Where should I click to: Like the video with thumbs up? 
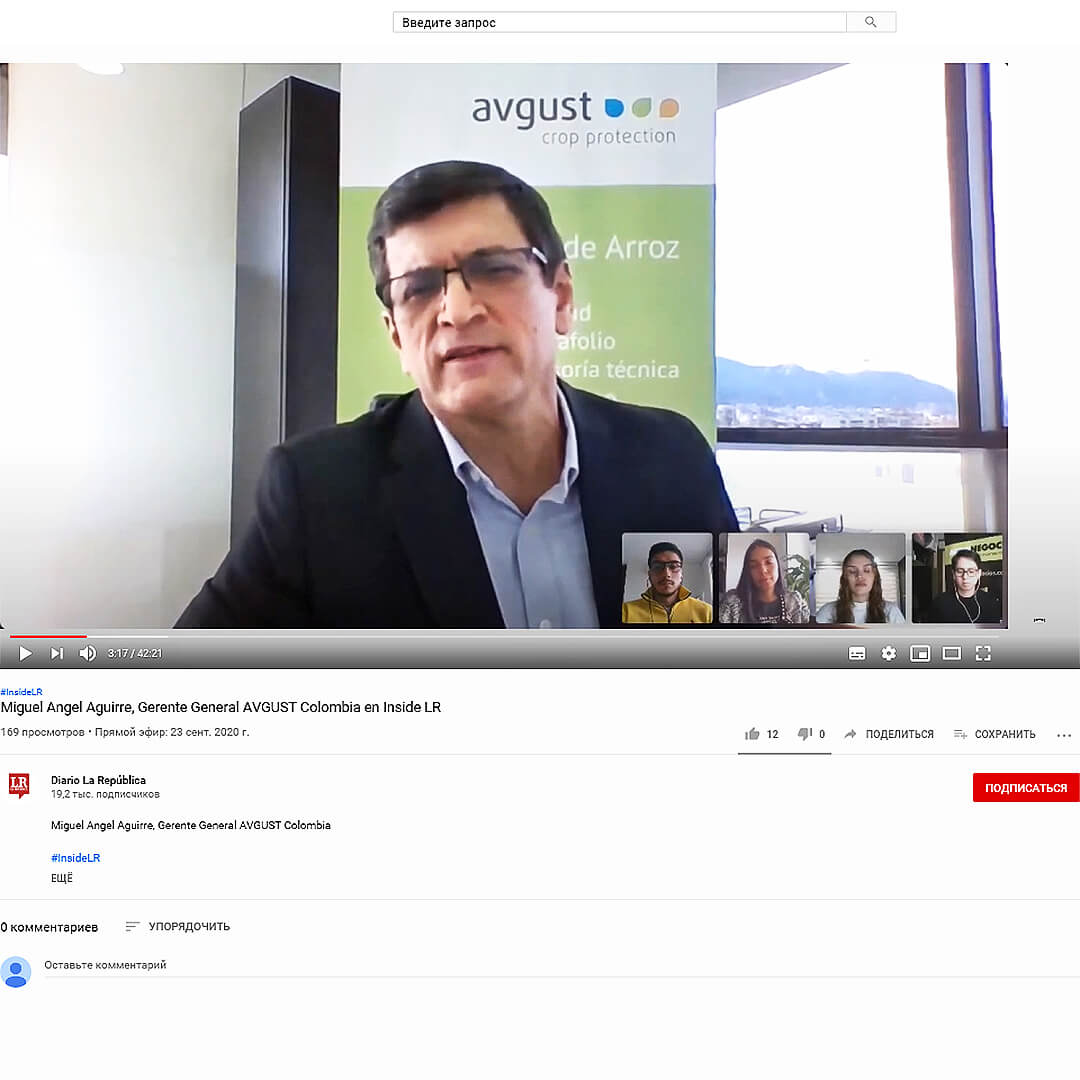(761, 734)
